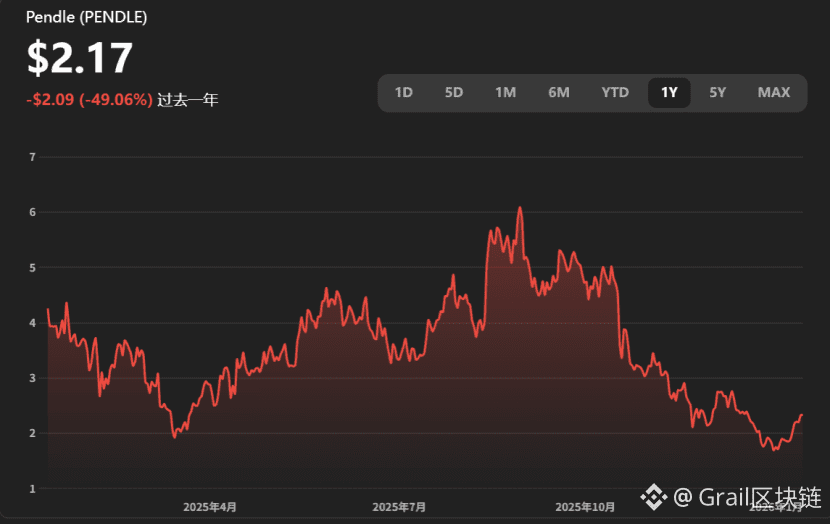
Task: Click the Pendle (PENDLE) title text
Action: [x=87, y=17]
